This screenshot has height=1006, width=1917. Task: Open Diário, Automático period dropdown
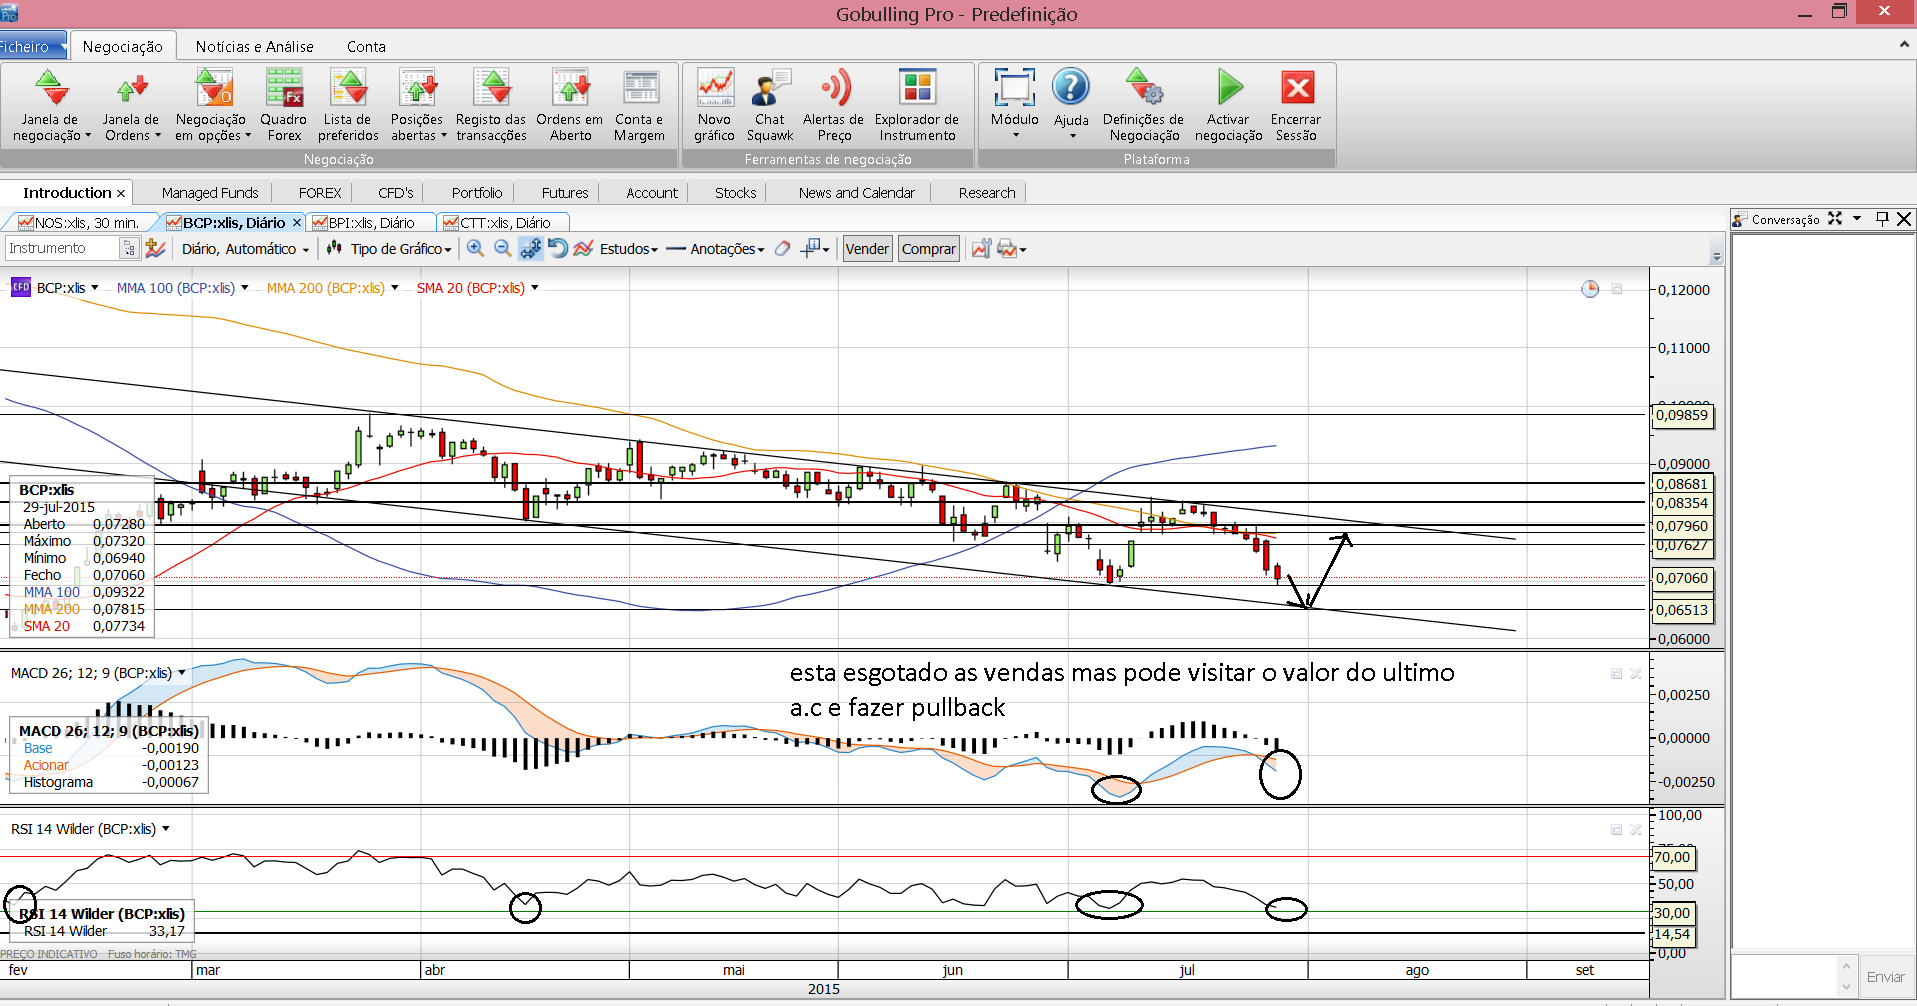point(245,249)
